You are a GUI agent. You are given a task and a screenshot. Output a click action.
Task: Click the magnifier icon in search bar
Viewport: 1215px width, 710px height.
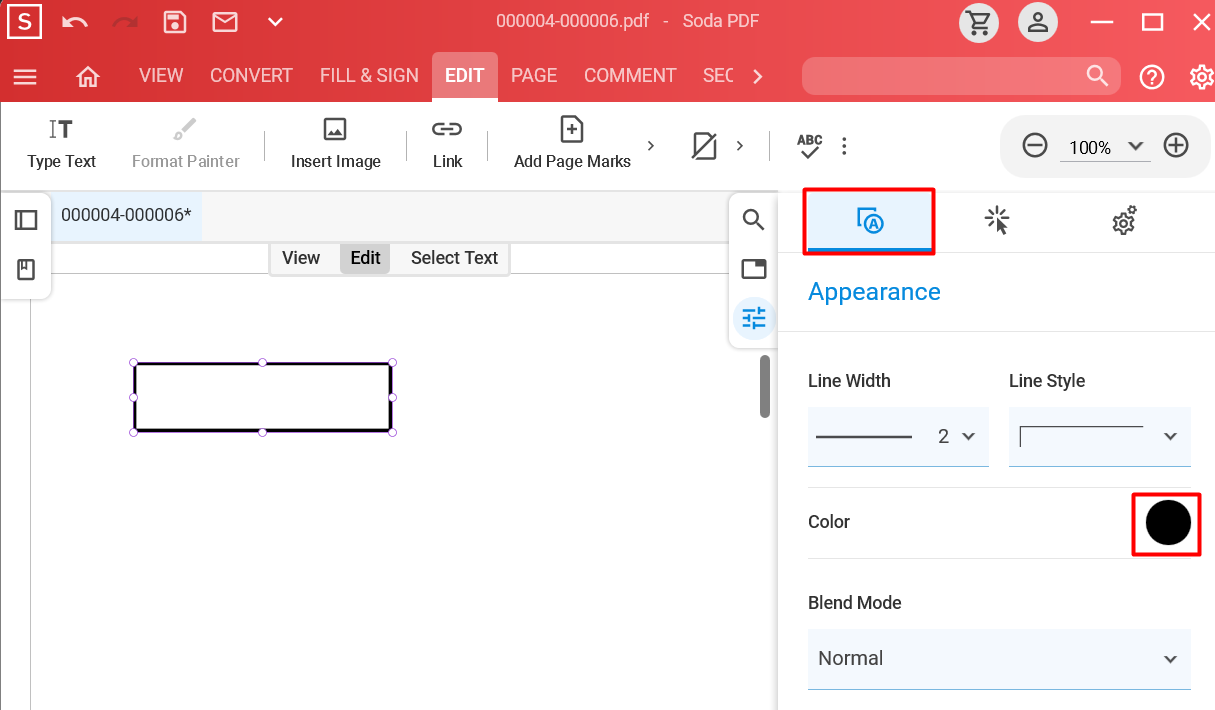(x=1097, y=76)
